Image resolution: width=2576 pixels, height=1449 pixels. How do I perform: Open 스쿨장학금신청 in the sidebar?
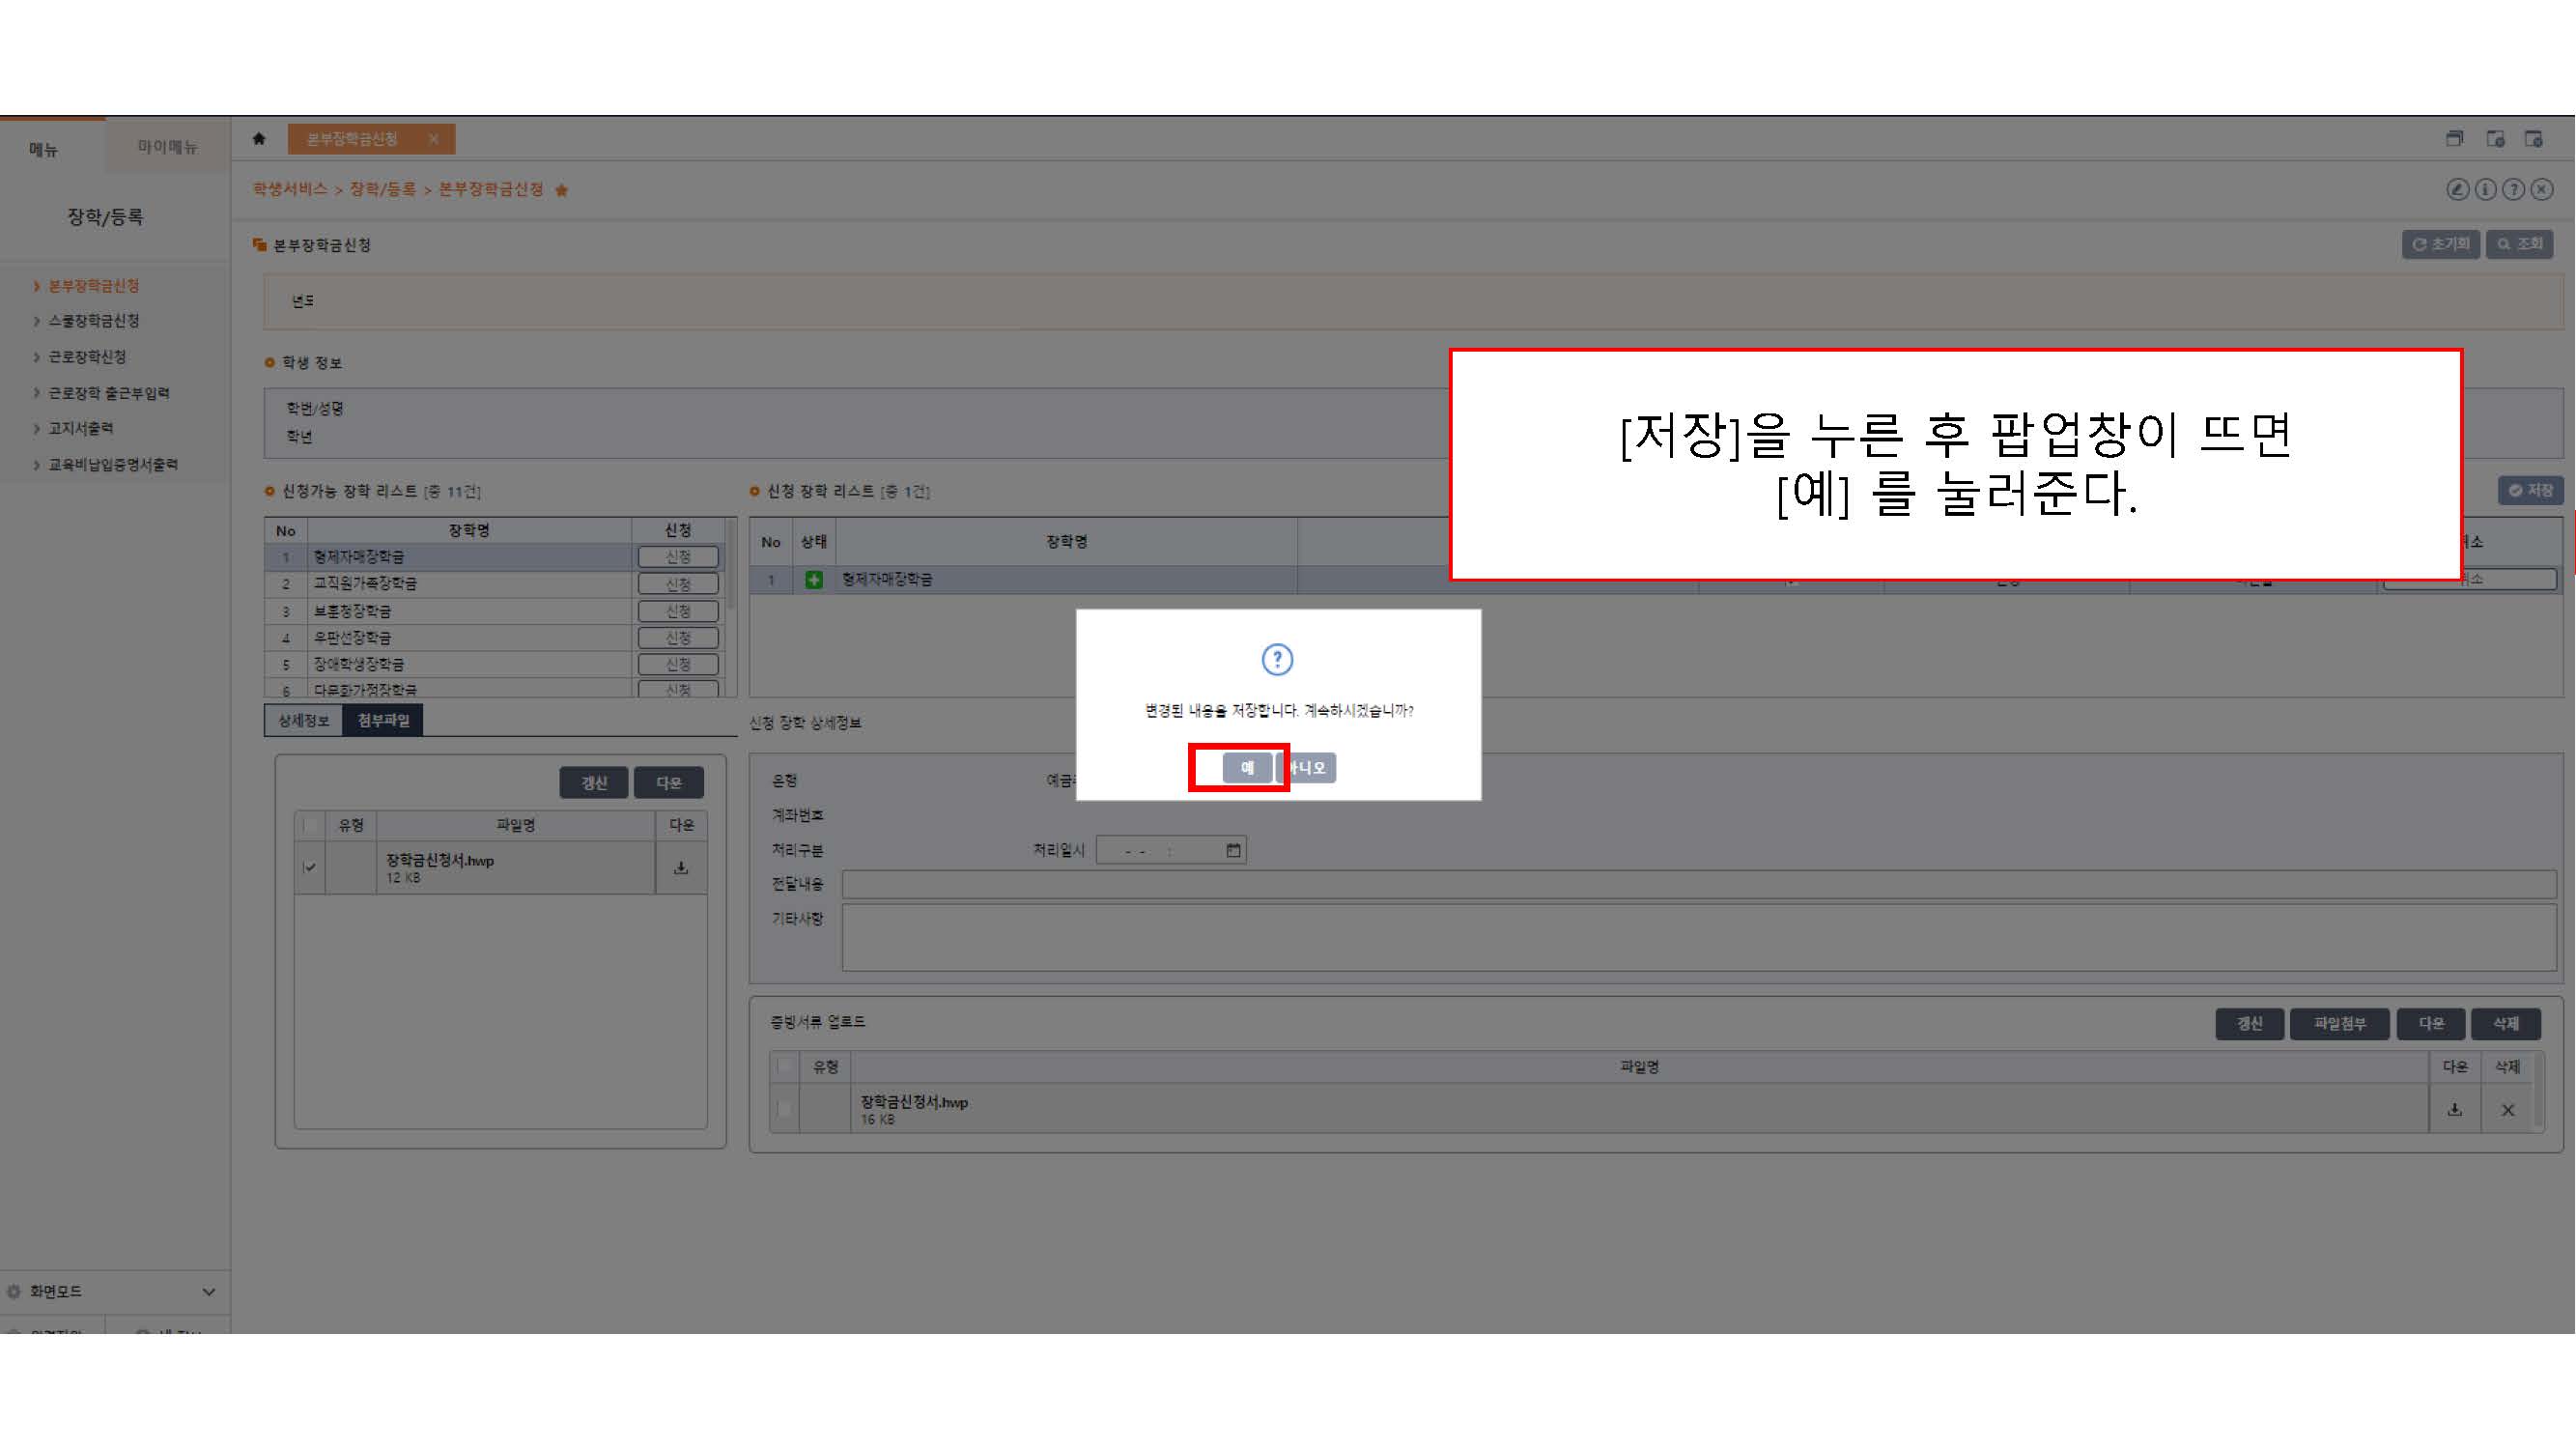94,321
